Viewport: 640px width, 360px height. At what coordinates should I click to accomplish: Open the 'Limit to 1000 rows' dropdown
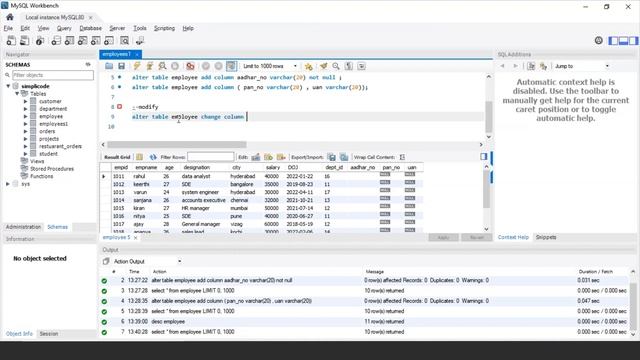[269, 66]
